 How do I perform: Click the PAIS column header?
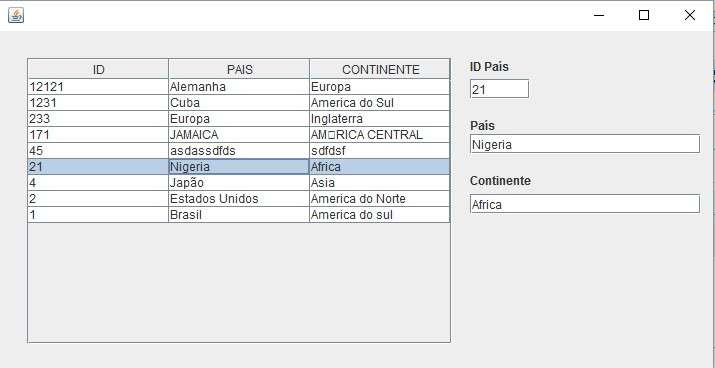point(239,69)
